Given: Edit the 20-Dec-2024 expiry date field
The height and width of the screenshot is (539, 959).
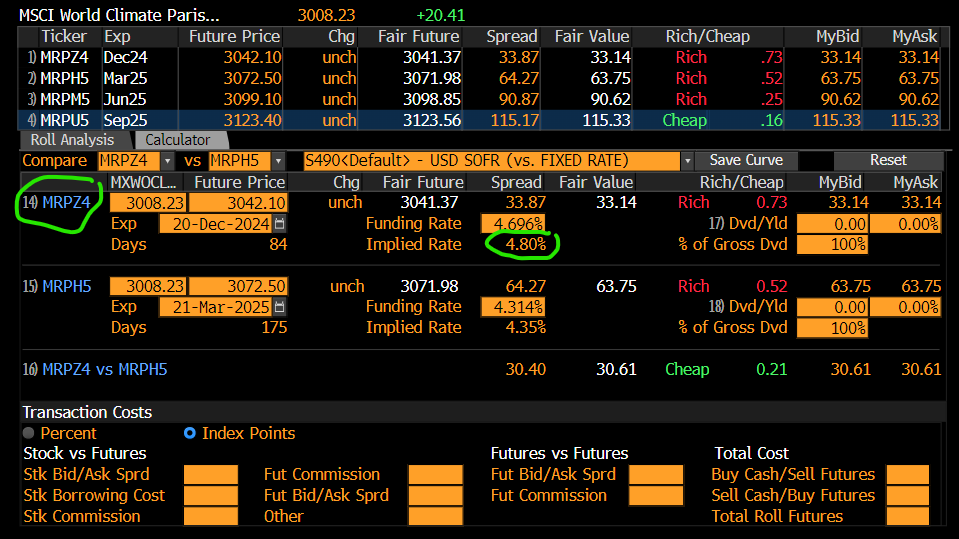Looking at the screenshot, I should point(216,224).
